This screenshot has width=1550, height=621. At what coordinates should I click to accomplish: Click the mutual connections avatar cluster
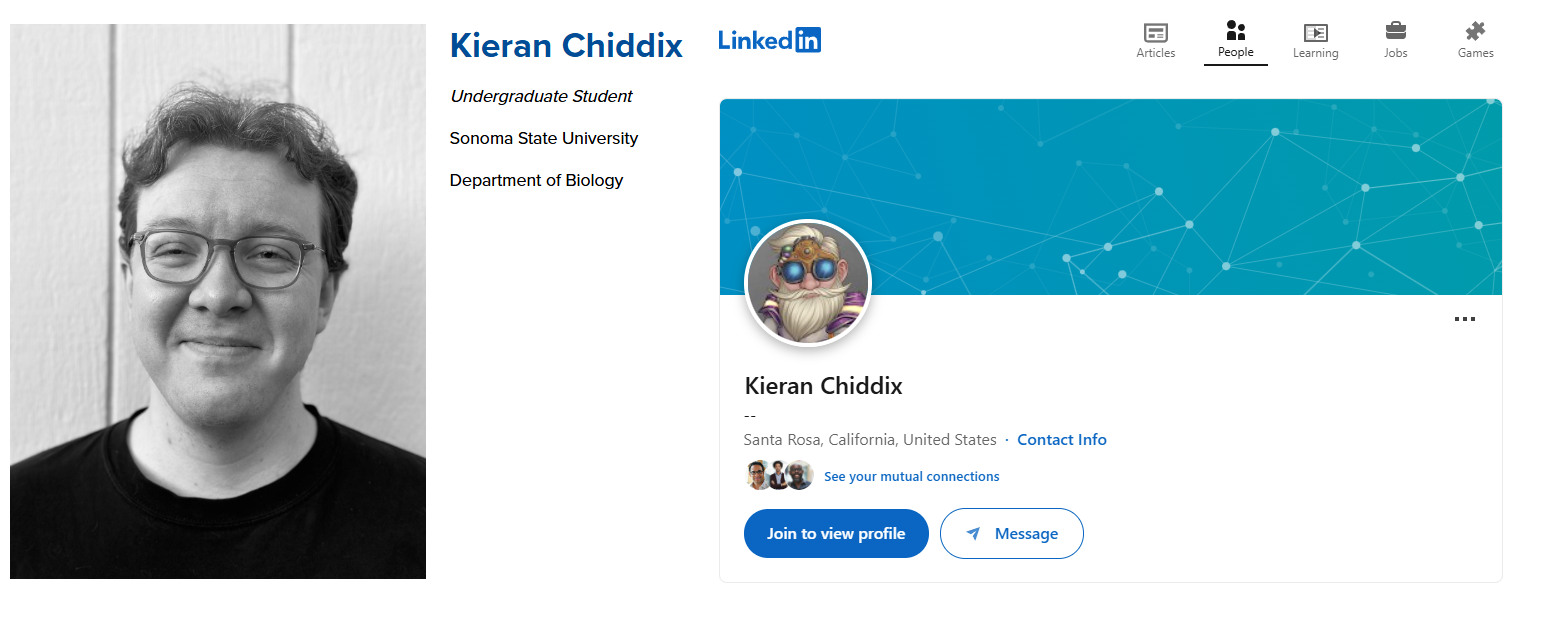779,476
